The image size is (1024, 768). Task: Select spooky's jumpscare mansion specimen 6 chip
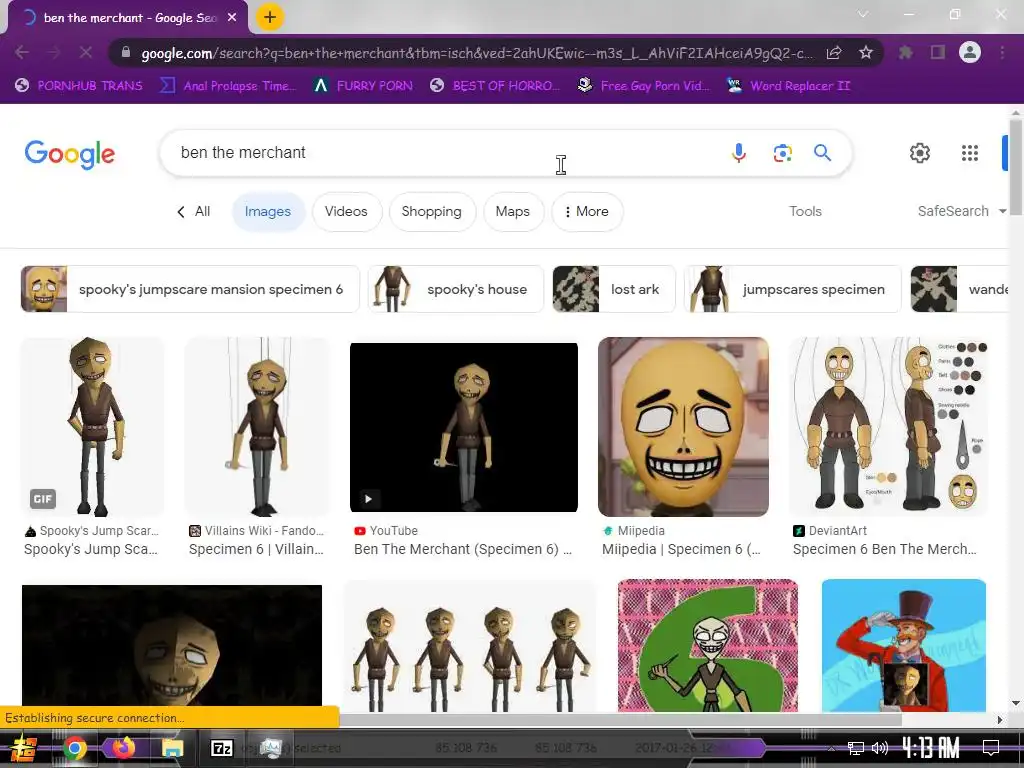tap(190, 289)
